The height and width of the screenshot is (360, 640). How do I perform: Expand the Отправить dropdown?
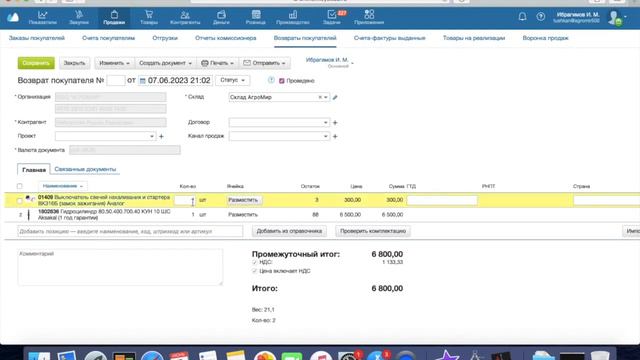pos(264,63)
